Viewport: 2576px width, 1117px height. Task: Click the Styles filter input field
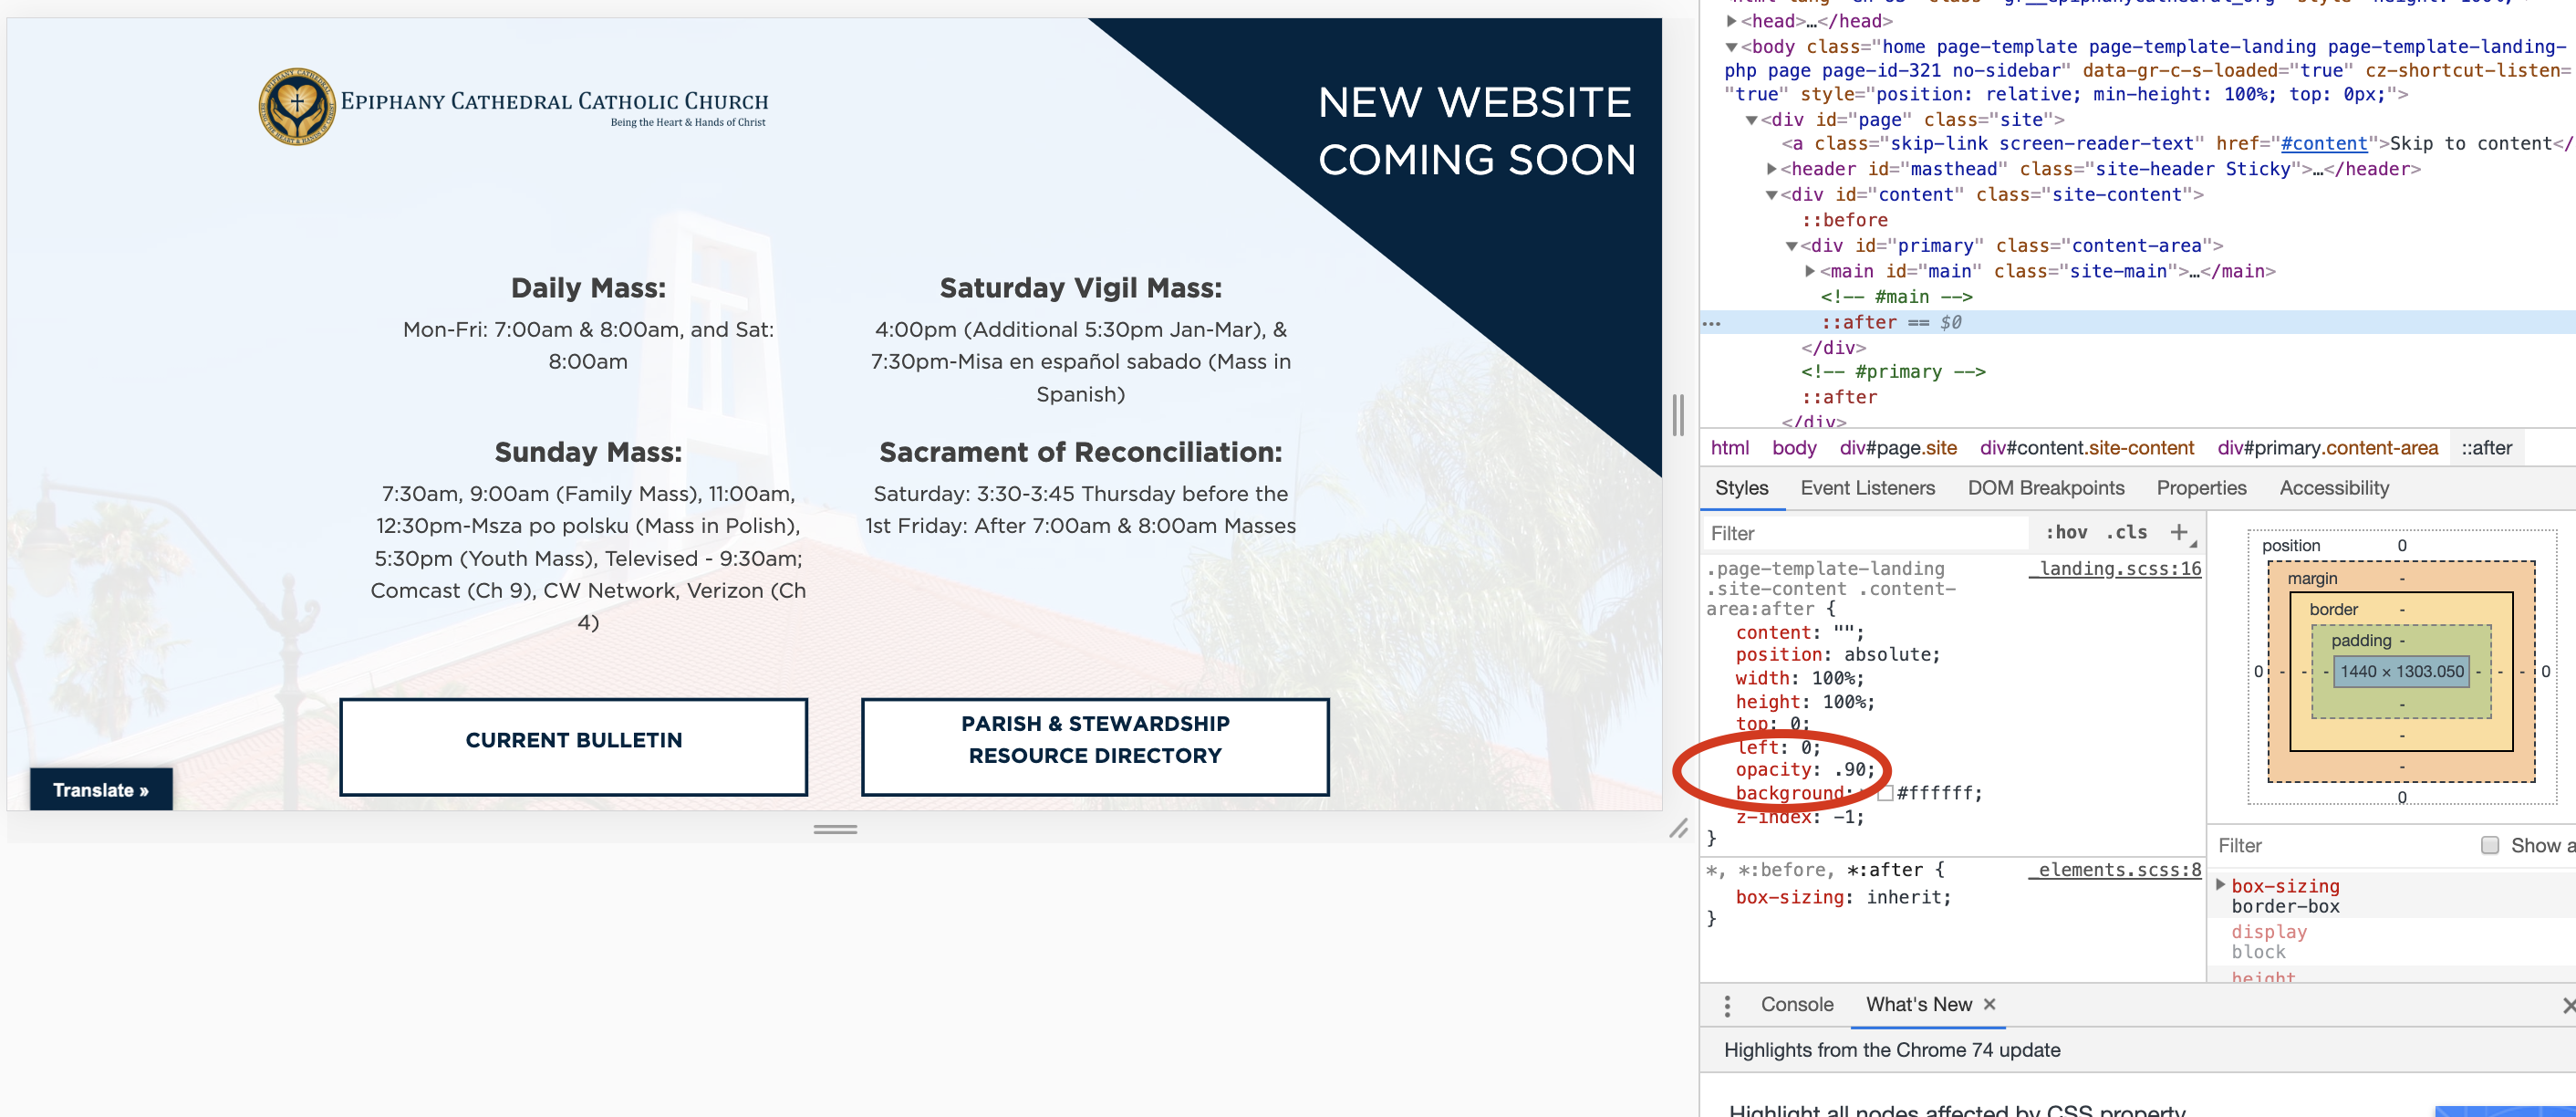(1865, 533)
